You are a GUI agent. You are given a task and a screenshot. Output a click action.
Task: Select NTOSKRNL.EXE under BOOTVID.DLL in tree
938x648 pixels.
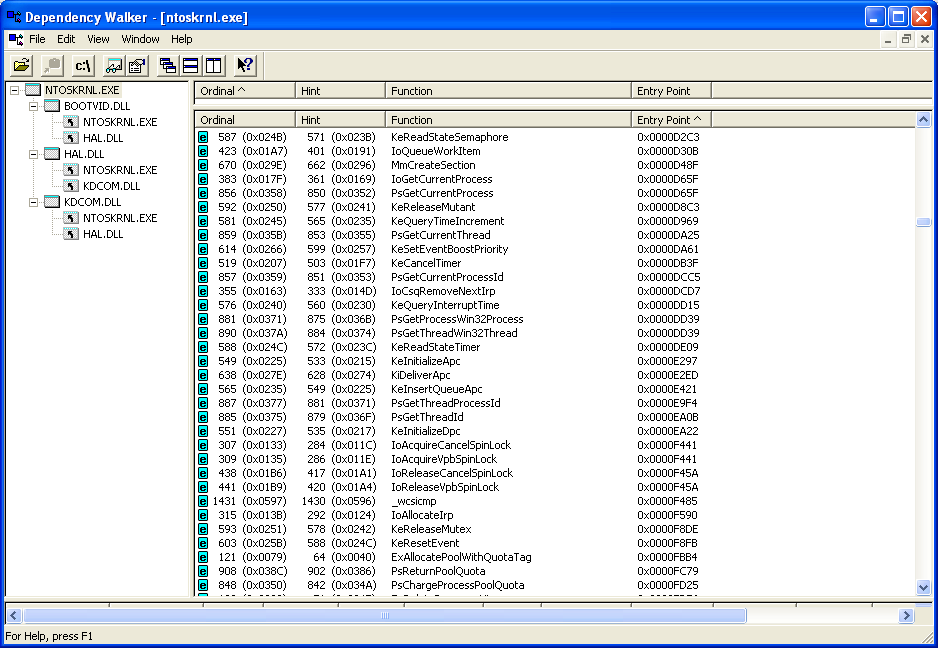[120, 122]
